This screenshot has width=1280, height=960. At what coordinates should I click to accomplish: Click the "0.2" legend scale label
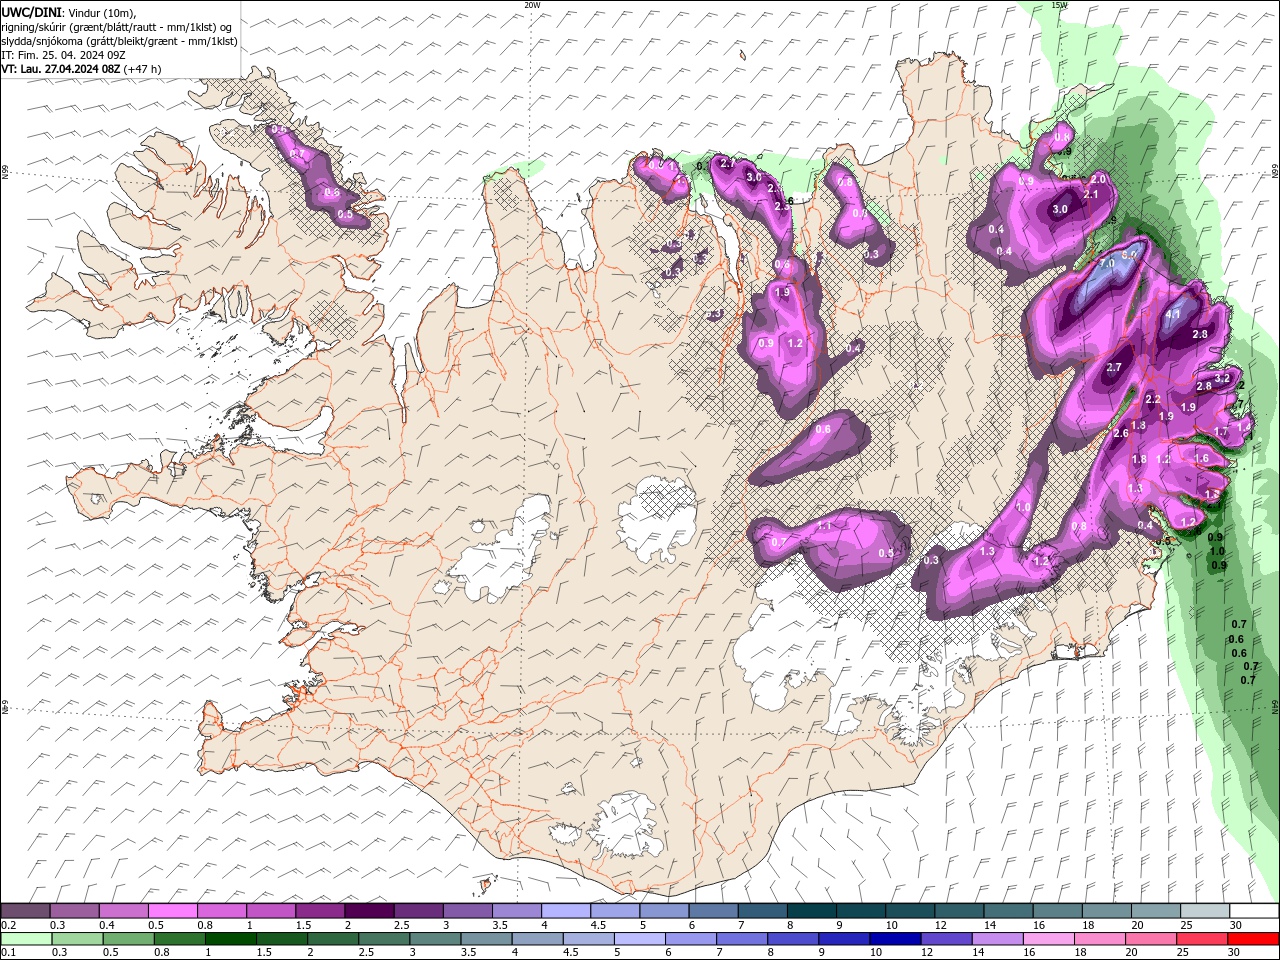pyautogui.click(x=7, y=925)
